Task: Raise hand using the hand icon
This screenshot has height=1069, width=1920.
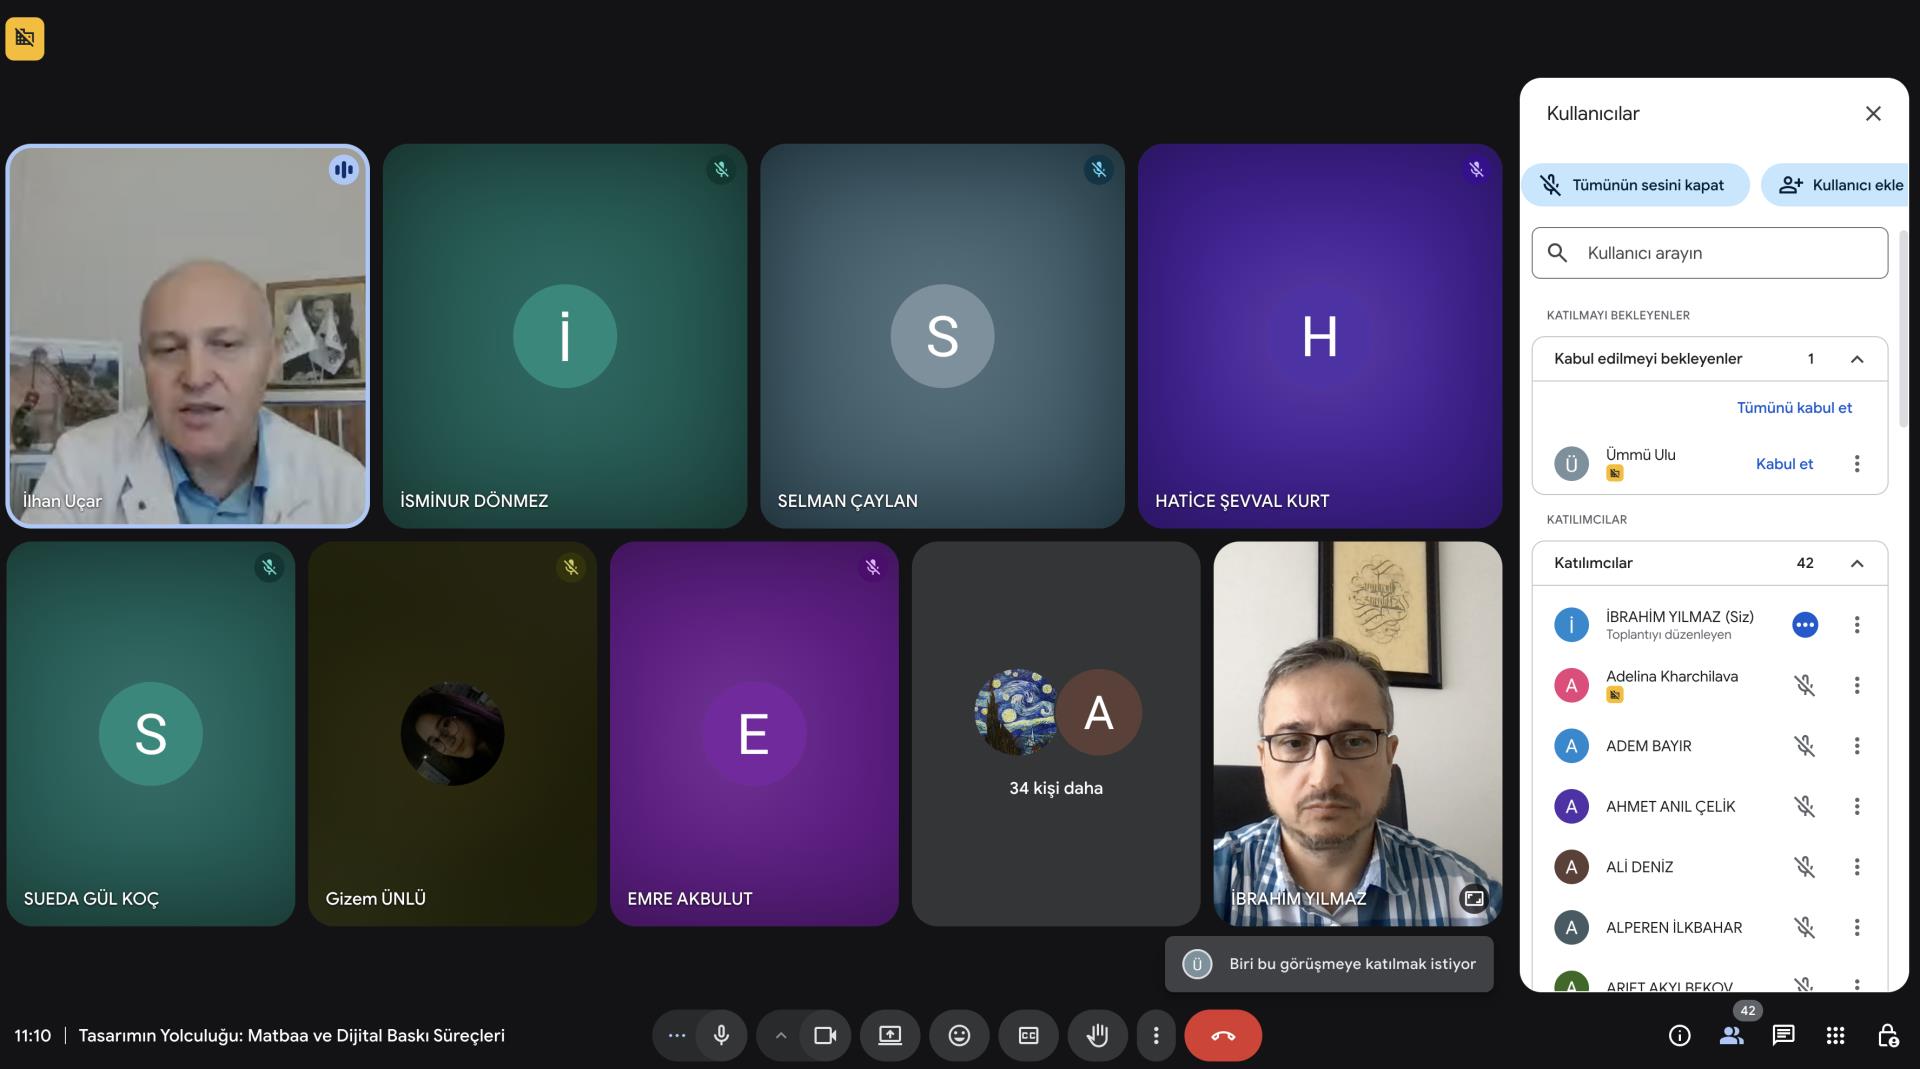Action: coord(1097,1036)
